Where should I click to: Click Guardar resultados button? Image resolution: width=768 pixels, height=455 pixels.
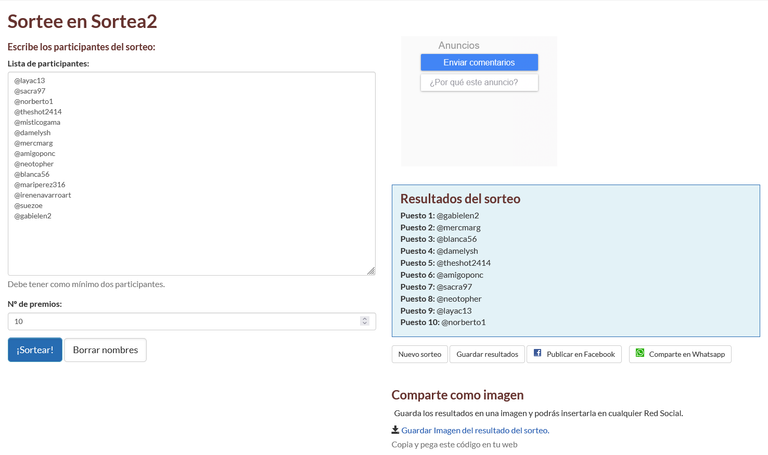[487, 354]
